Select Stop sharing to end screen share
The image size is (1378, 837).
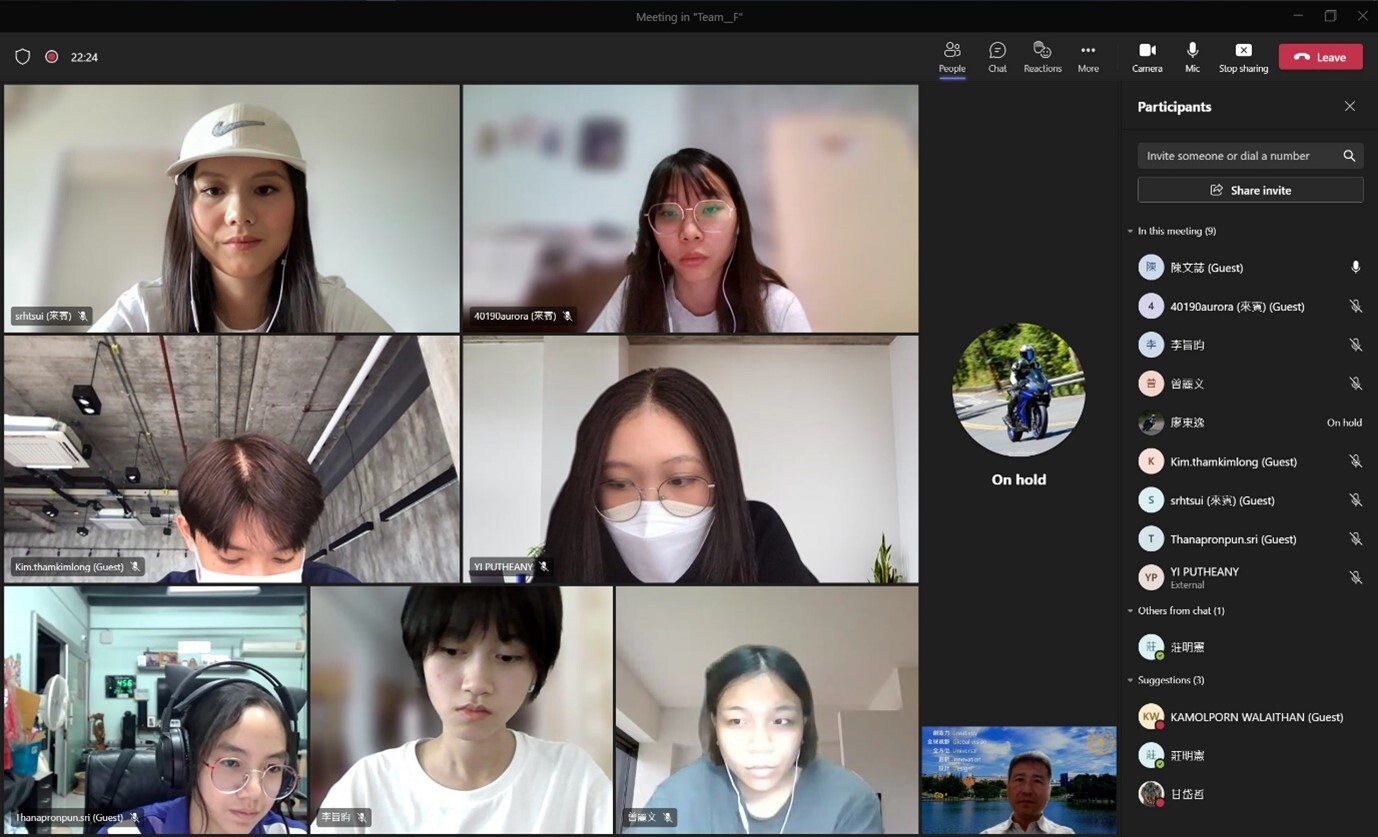pyautogui.click(x=1243, y=56)
